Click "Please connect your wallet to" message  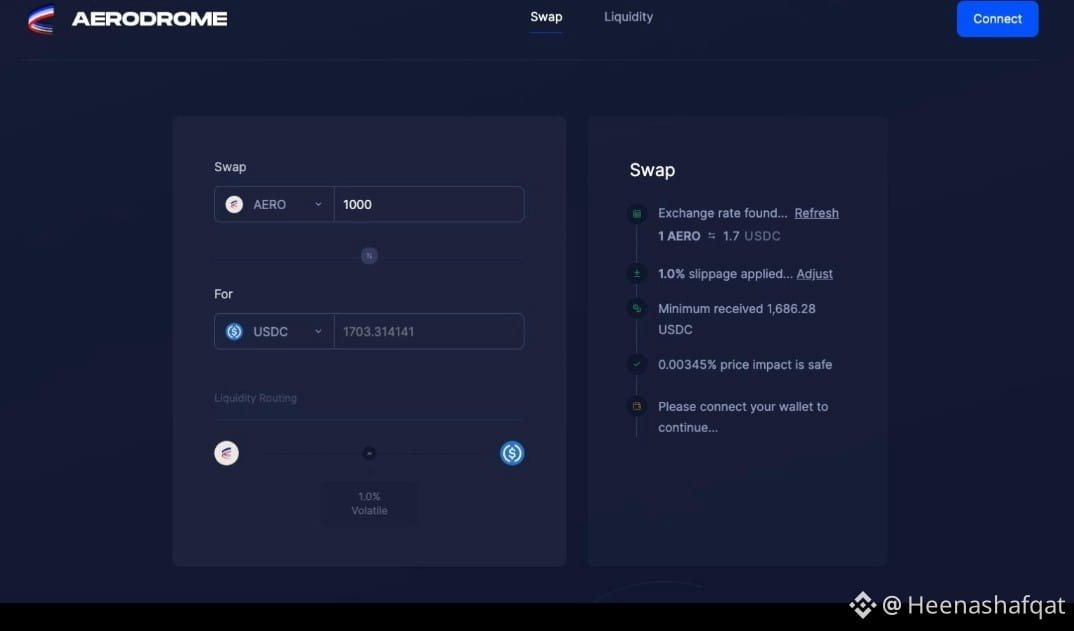coord(743,406)
